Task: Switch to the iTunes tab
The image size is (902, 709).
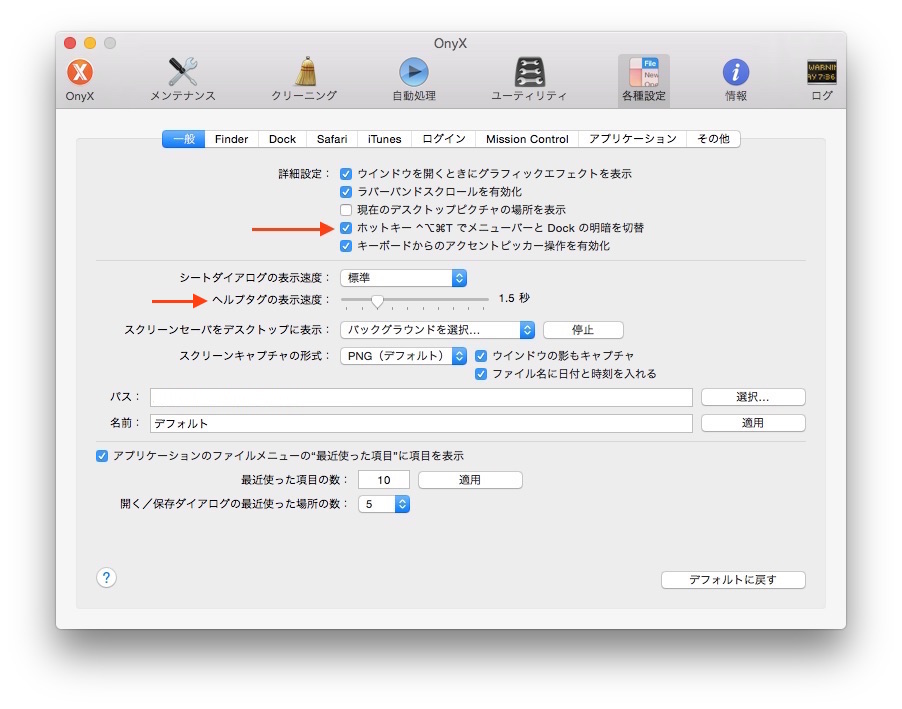Action: [x=385, y=139]
